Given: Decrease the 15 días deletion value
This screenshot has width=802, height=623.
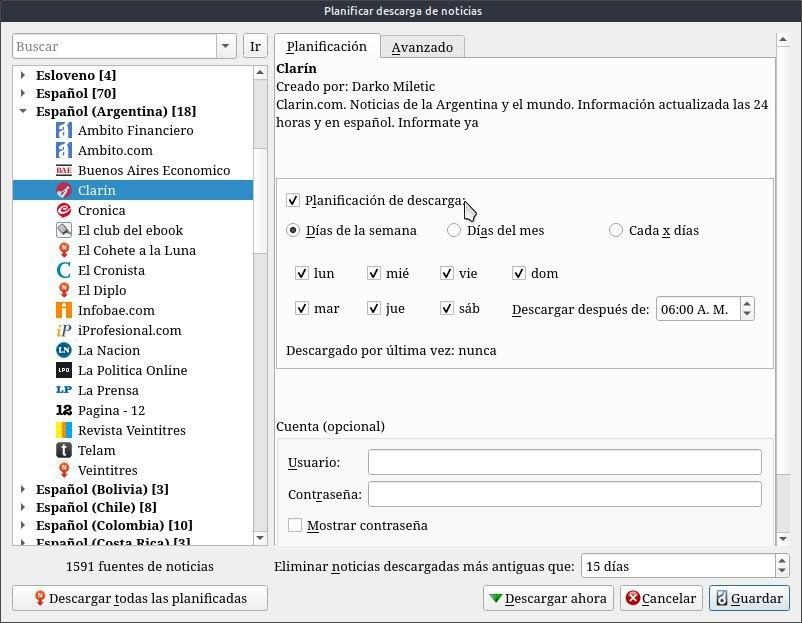Looking at the screenshot, I should tap(782, 571).
